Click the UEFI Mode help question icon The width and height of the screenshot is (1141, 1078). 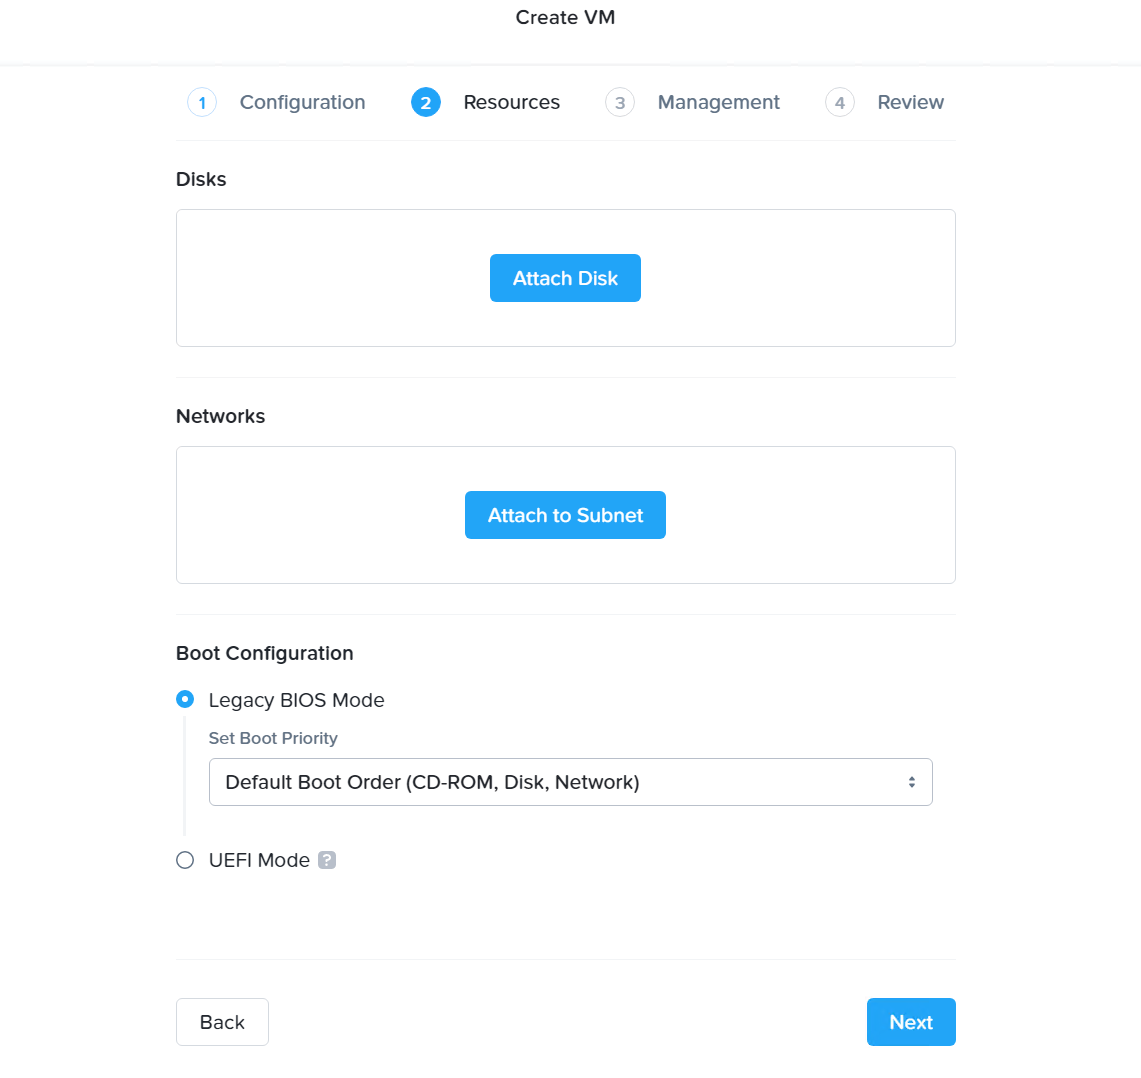(x=327, y=860)
